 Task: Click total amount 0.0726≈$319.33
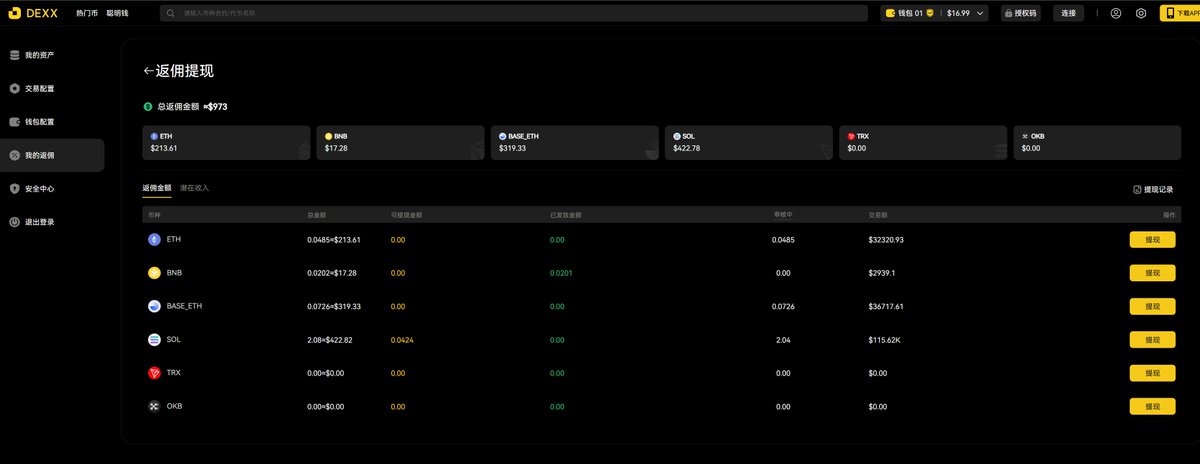pyautogui.click(x=334, y=306)
